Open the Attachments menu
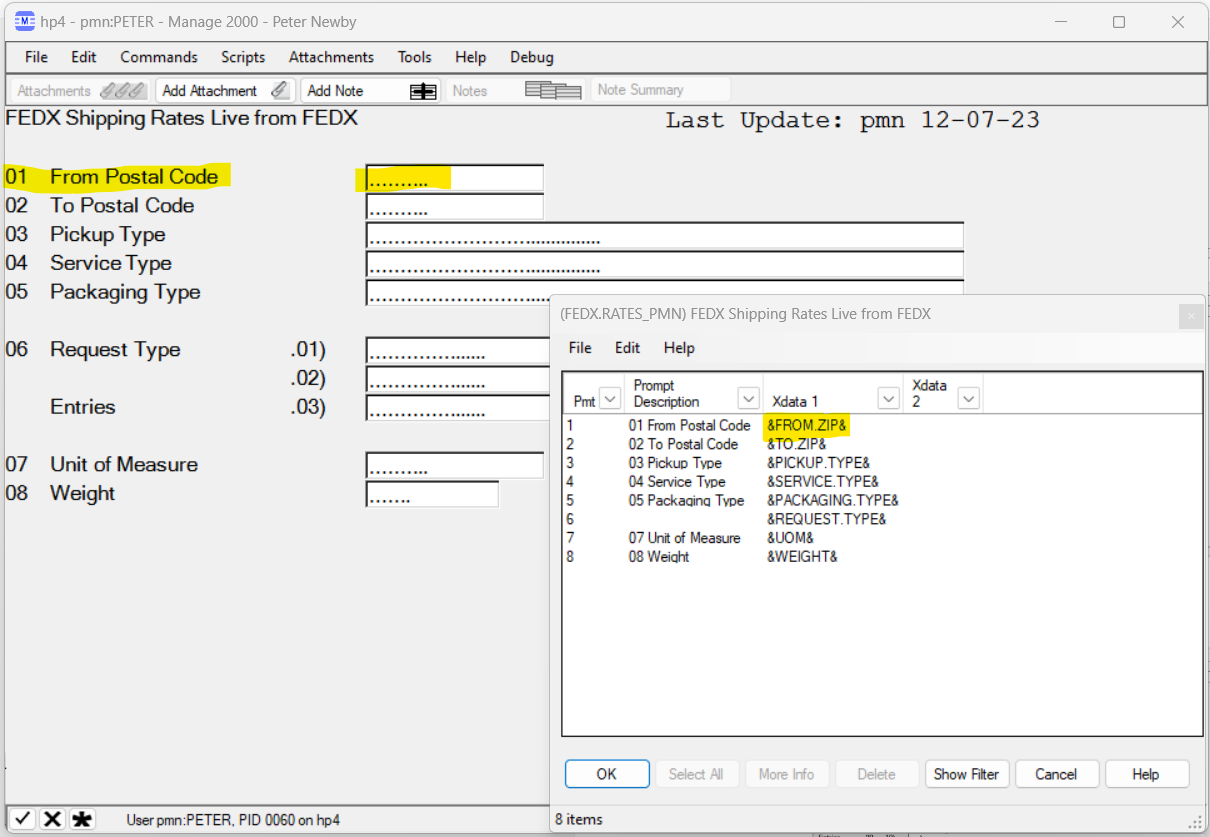Image resolution: width=1210 pixels, height=837 pixels. click(x=331, y=57)
